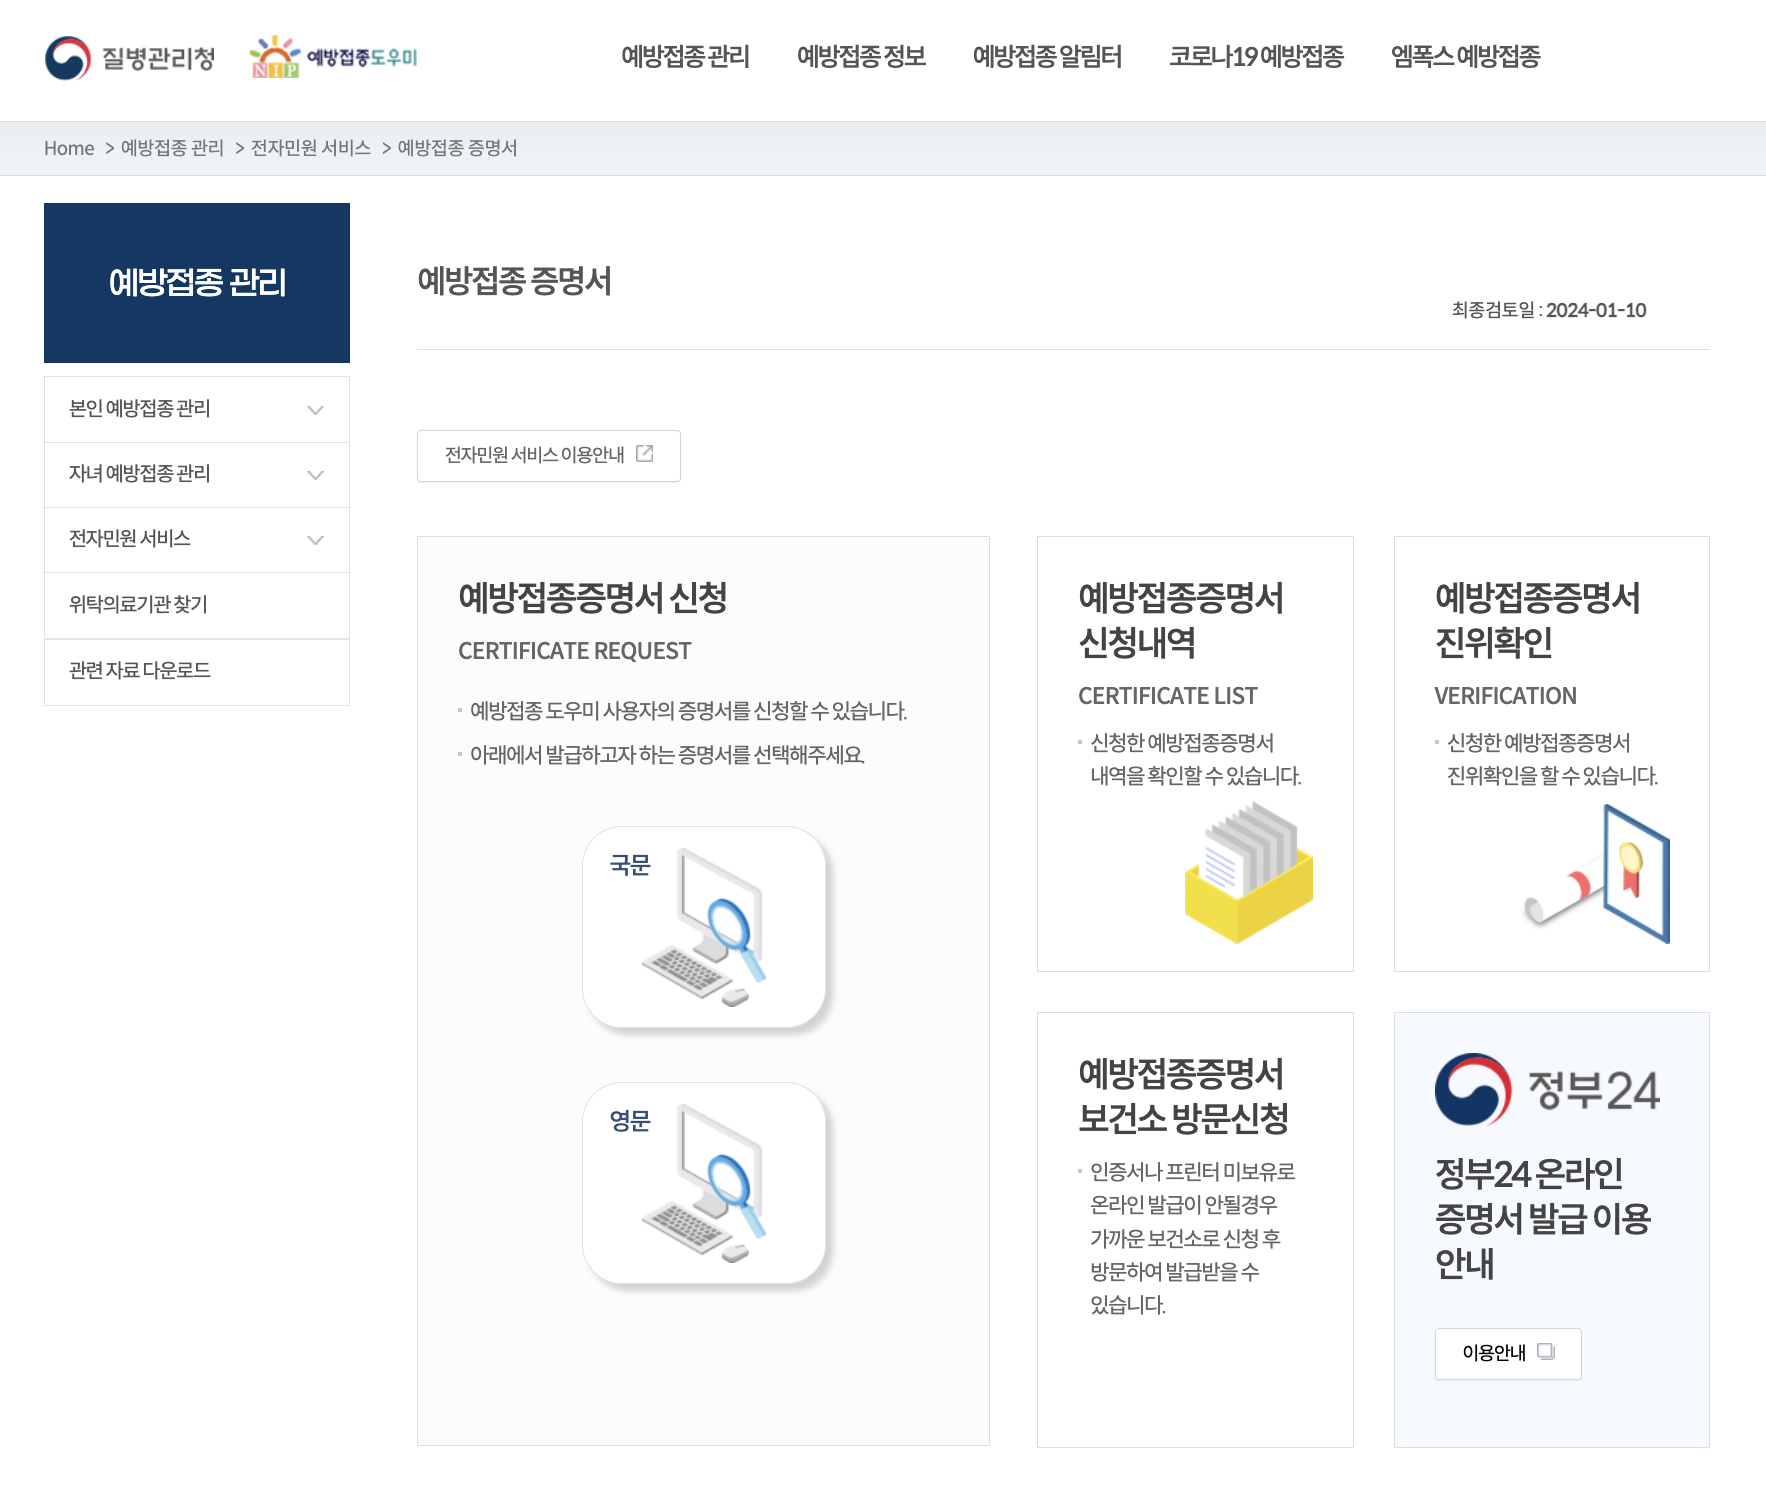Open 엠폭스 예방접종 top menu

pos(1465,57)
